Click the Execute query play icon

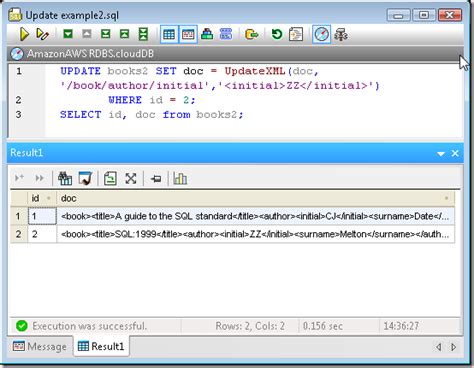[24, 34]
